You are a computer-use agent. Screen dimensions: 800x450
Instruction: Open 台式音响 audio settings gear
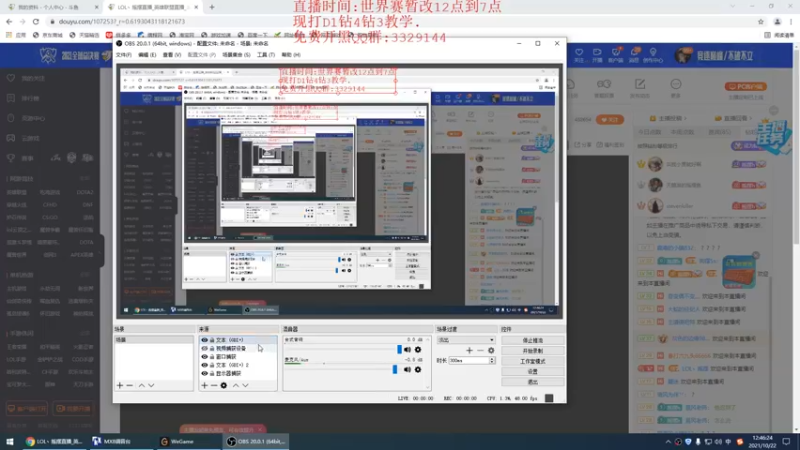click(x=418, y=350)
